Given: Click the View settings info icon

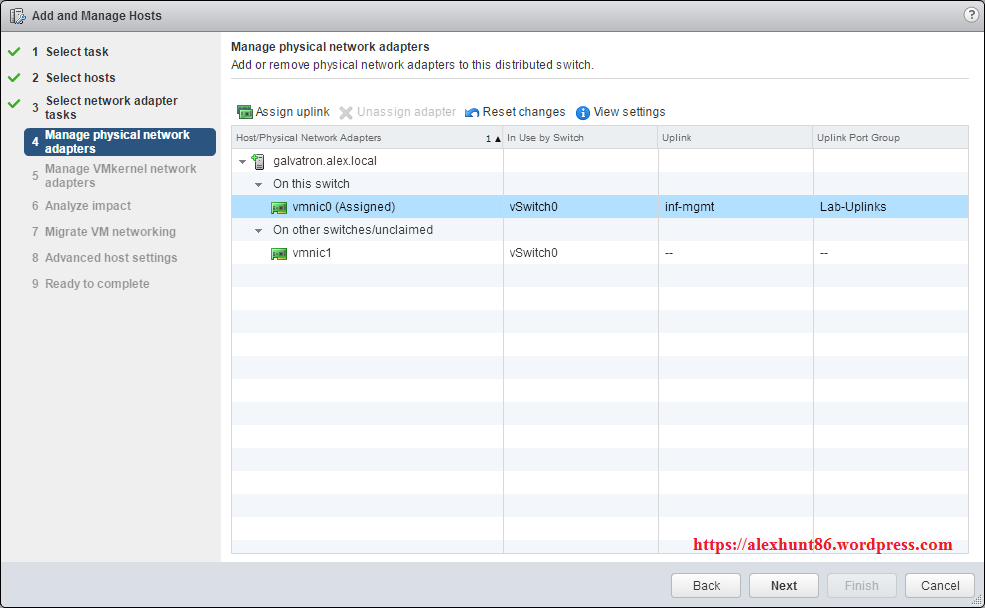Looking at the screenshot, I should coord(583,112).
